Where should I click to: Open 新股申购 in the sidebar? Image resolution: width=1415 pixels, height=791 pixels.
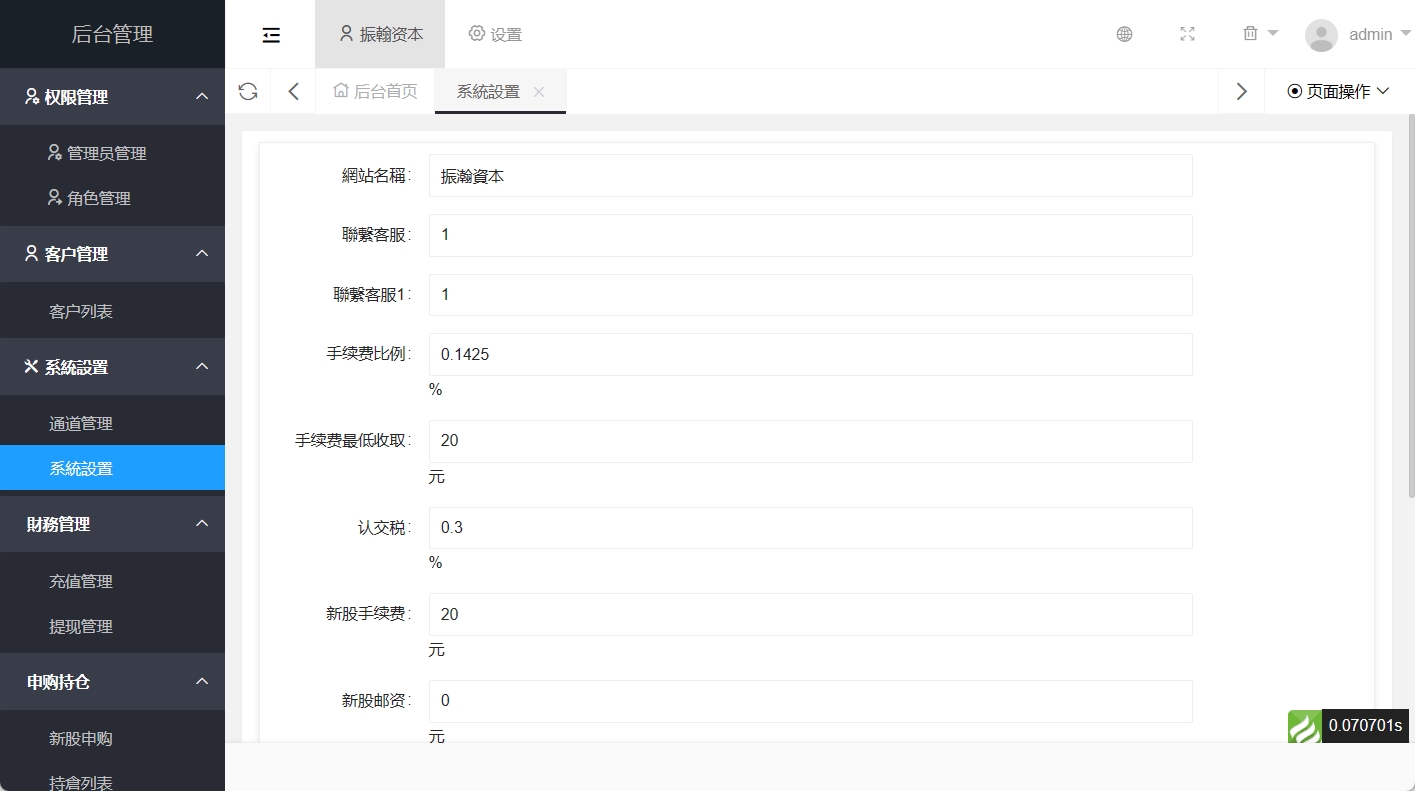click(x=112, y=738)
